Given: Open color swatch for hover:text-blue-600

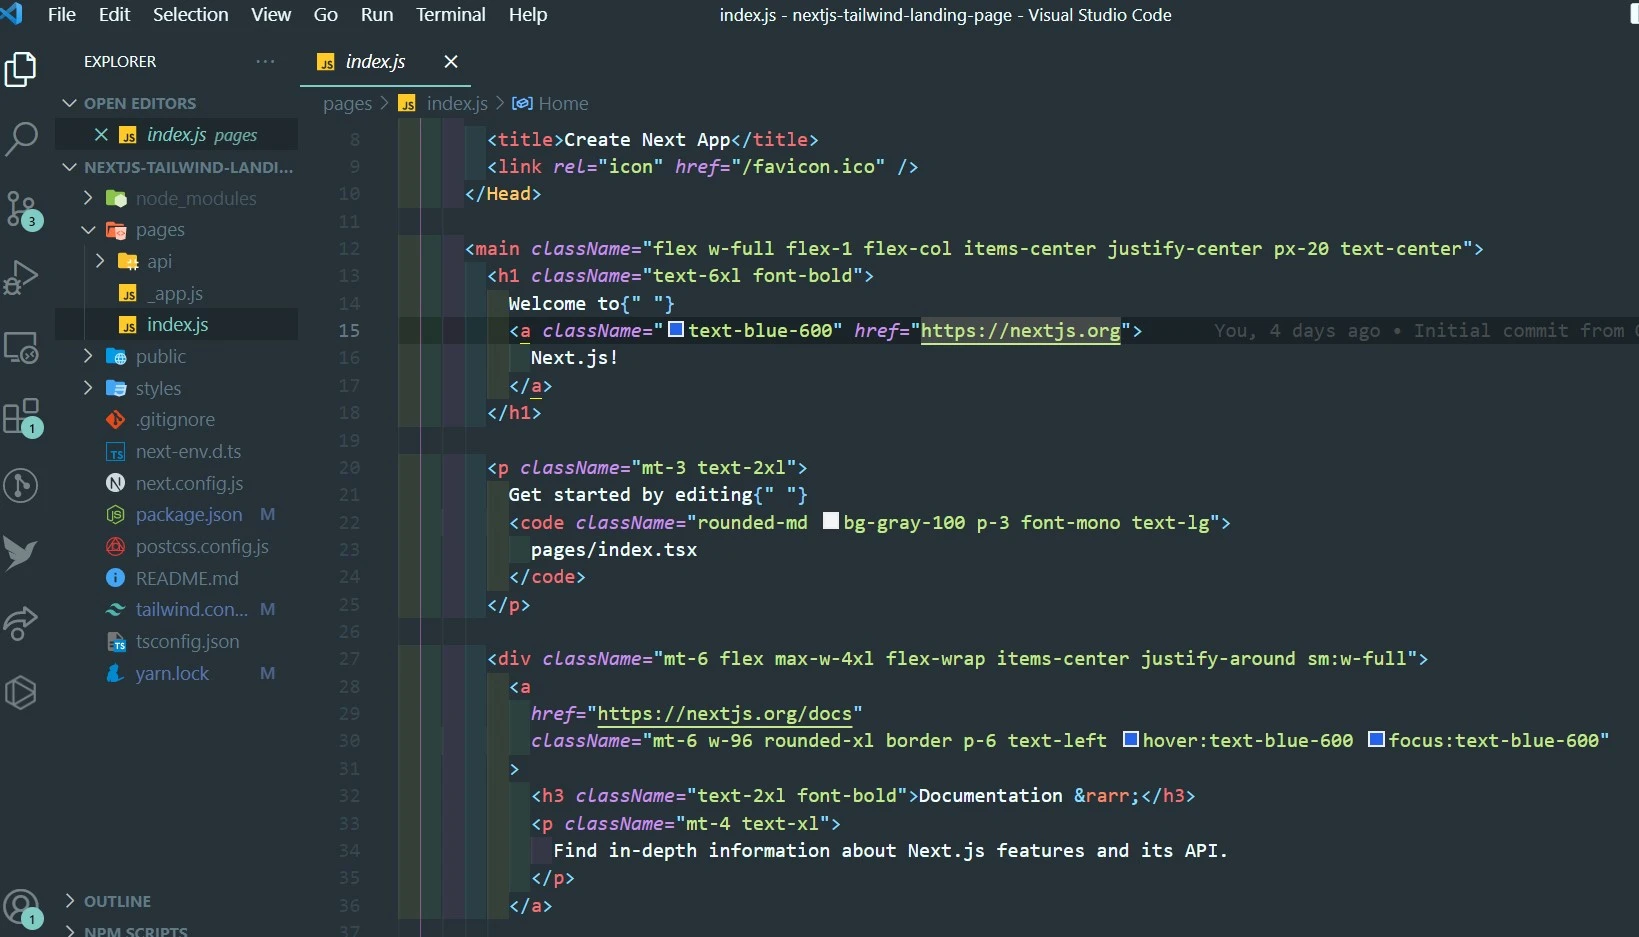Looking at the screenshot, I should pos(1131,739).
